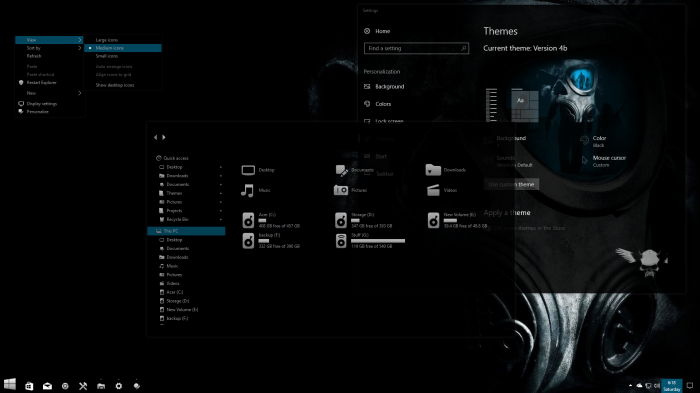Click the Explorer forward navigation arrow
The width and height of the screenshot is (700, 393).
coord(164,137)
